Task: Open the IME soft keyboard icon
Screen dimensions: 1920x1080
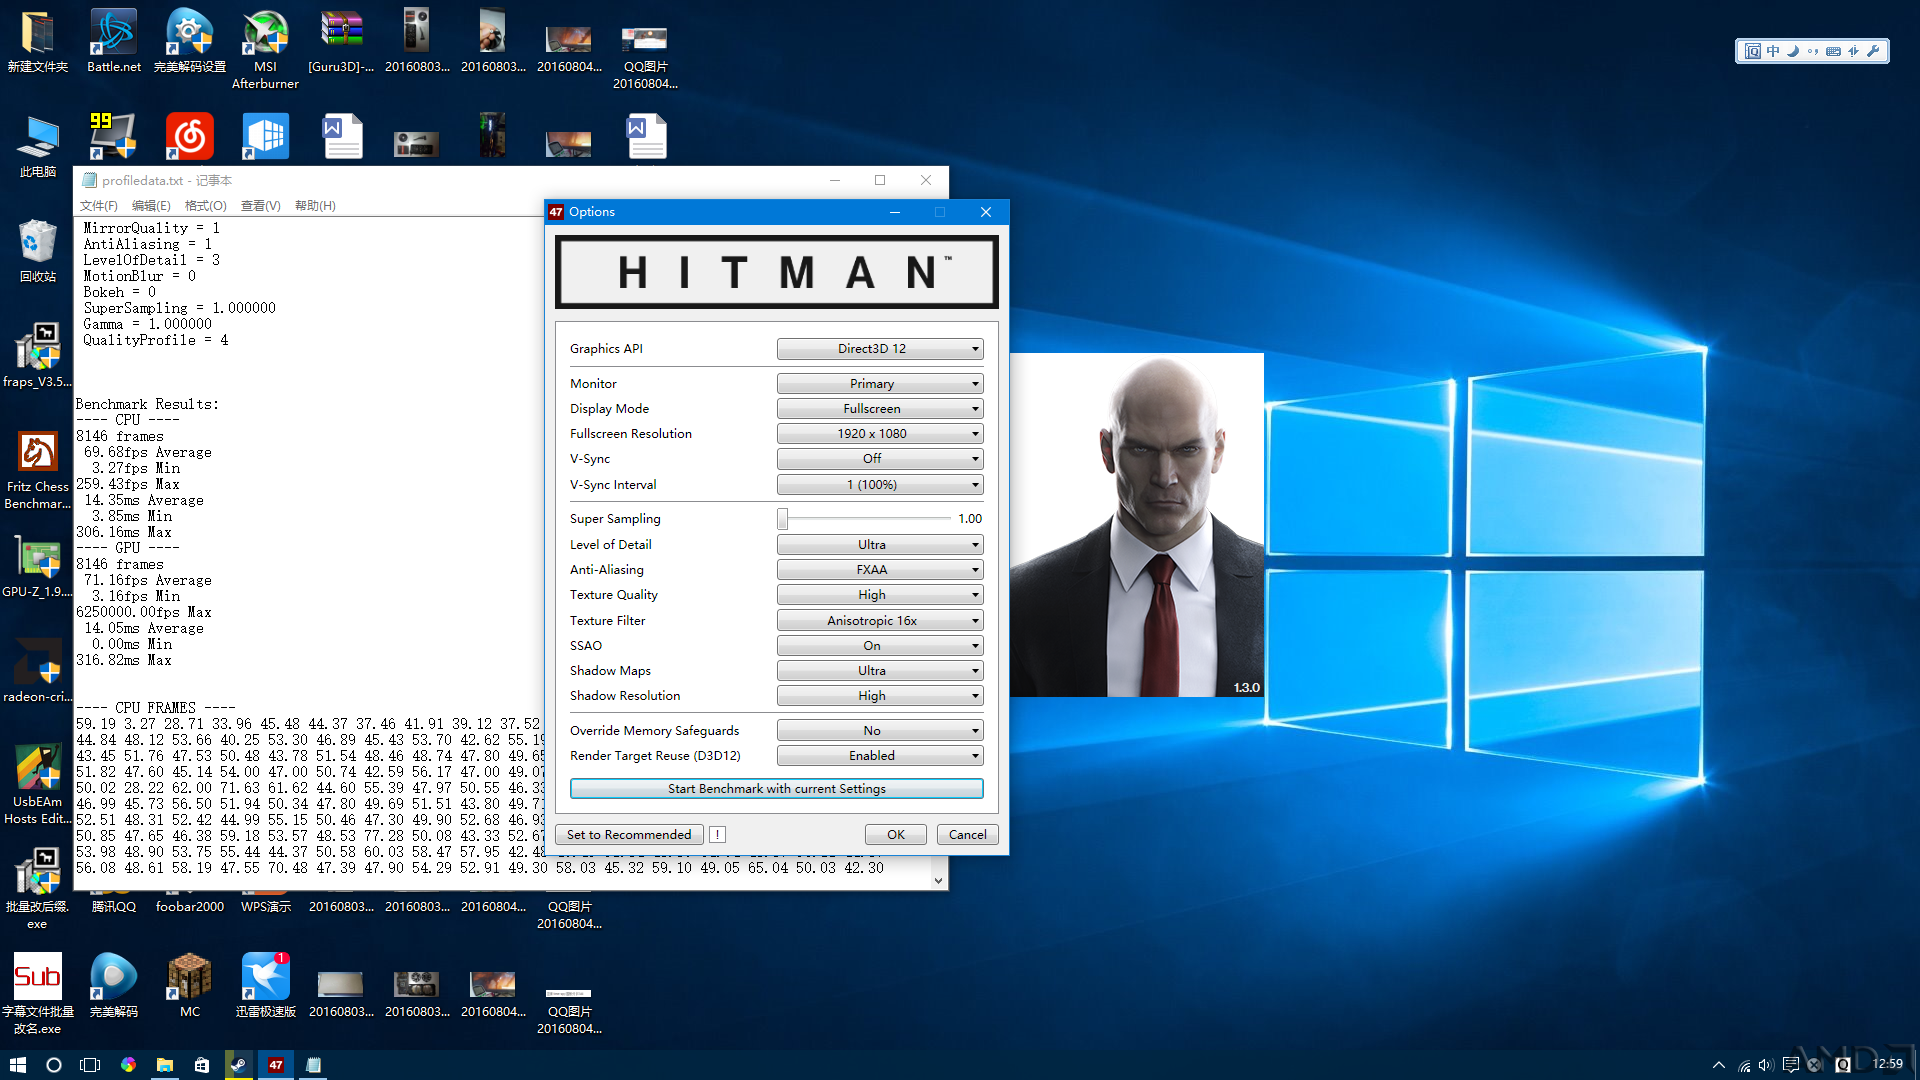Action: coord(1833,51)
